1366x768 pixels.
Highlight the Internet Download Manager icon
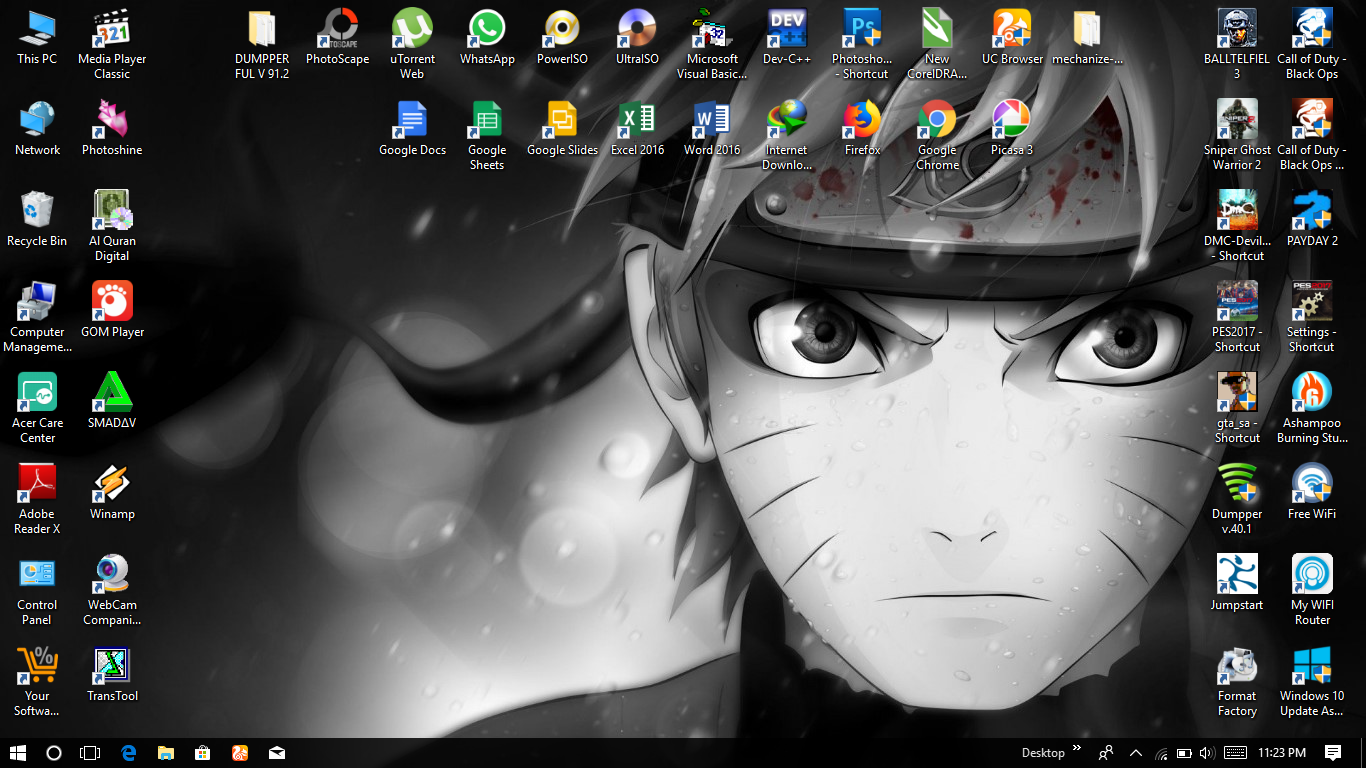787,120
